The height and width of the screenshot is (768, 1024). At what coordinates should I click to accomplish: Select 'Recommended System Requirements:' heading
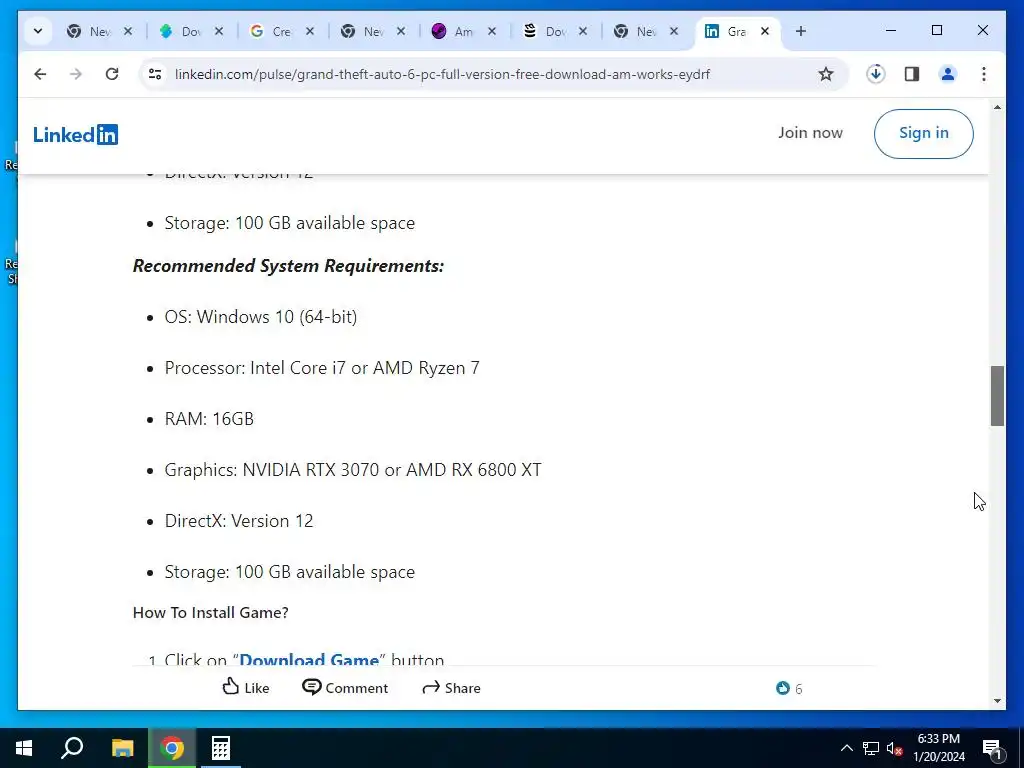tap(288, 266)
